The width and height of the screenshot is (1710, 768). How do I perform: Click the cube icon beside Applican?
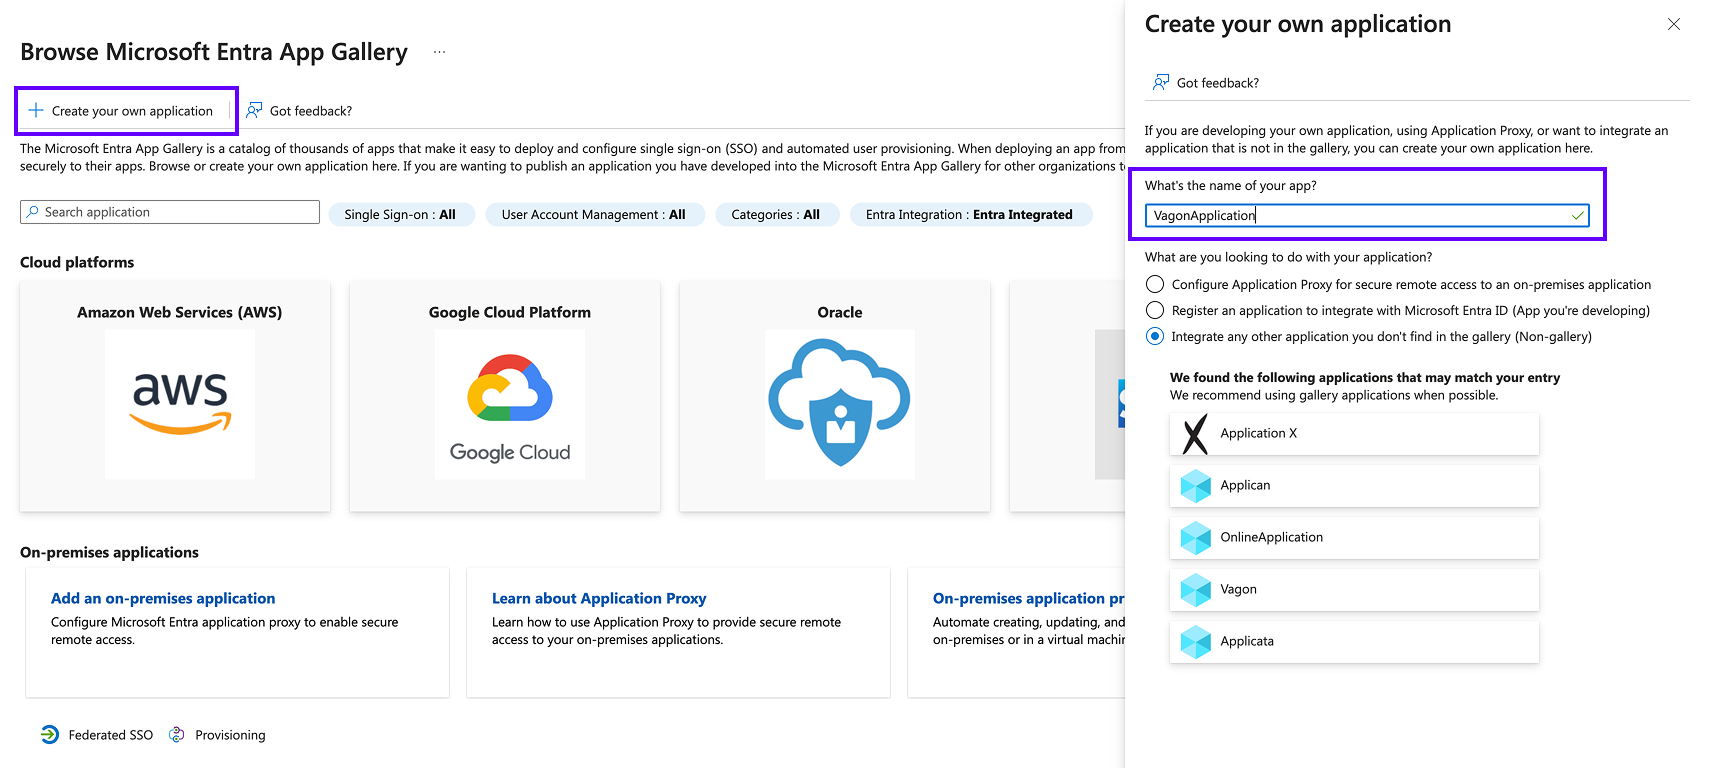[1195, 486]
